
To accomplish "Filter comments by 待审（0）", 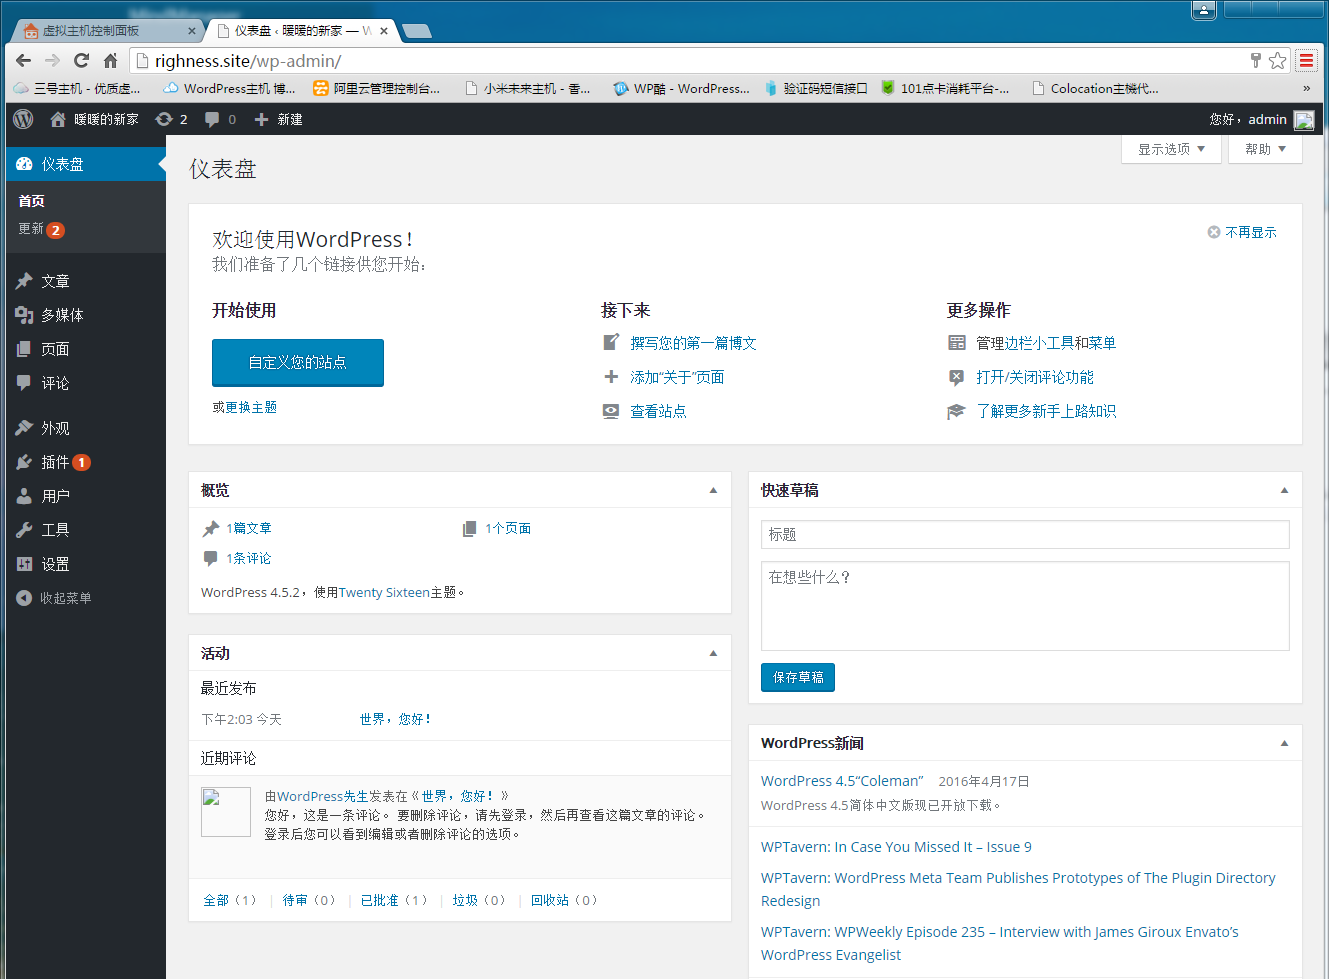I will [x=309, y=900].
